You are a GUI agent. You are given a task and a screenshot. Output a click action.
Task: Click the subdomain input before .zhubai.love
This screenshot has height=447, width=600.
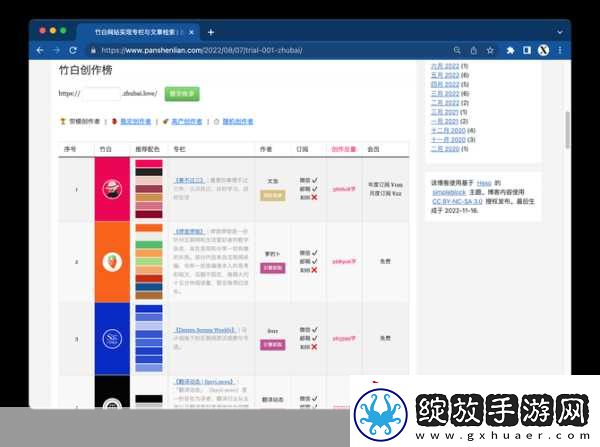pyautogui.click(x=101, y=93)
